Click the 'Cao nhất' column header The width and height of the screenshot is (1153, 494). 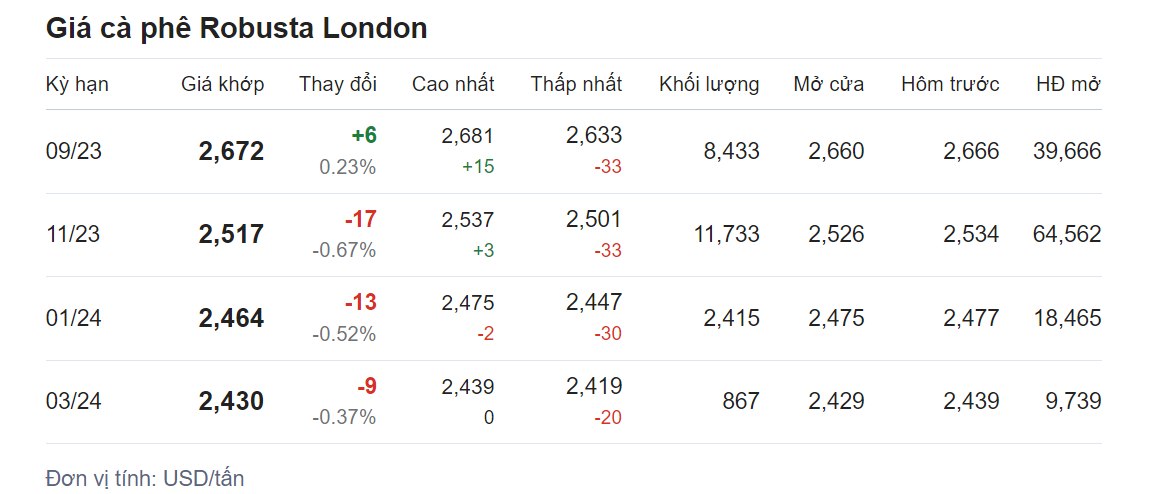tap(453, 84)
